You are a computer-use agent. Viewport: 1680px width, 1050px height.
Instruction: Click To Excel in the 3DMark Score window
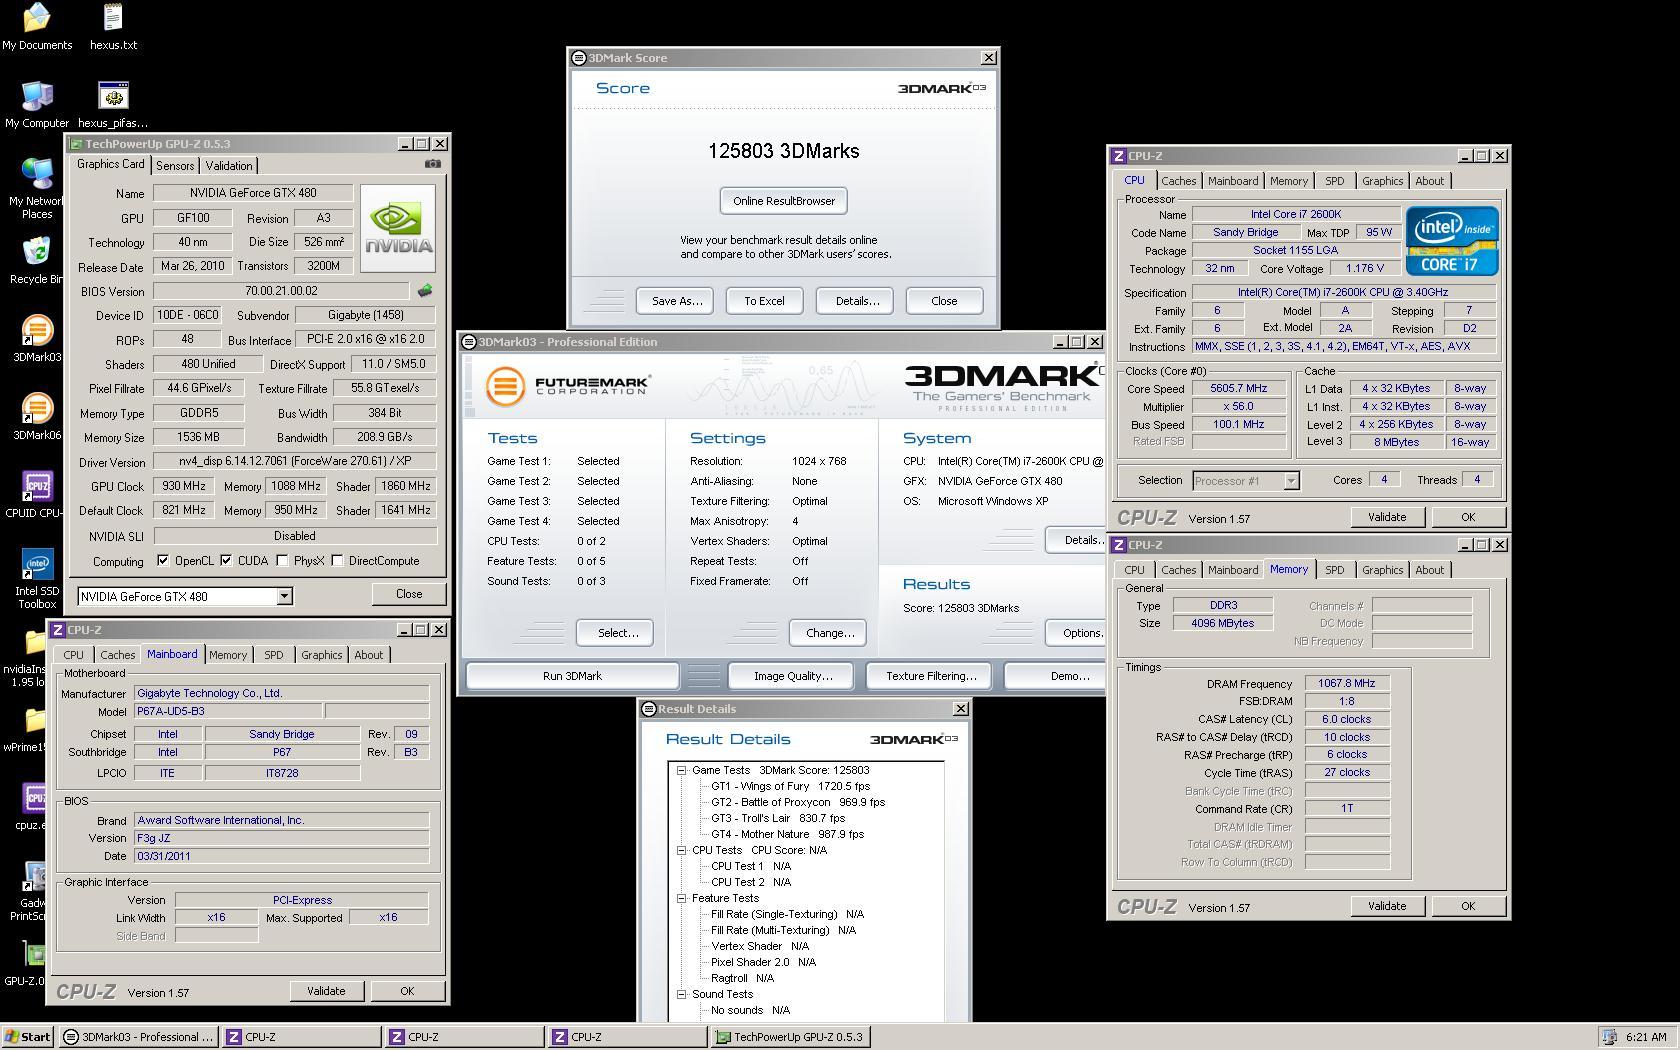(764, 301)
